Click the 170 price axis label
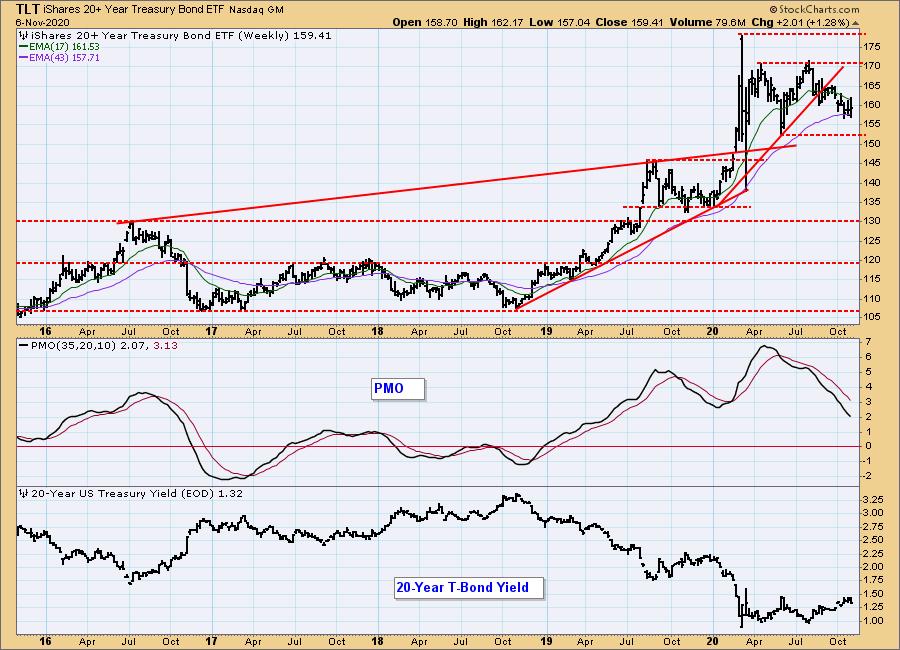 pyautogui.click(x=872, y=66)
